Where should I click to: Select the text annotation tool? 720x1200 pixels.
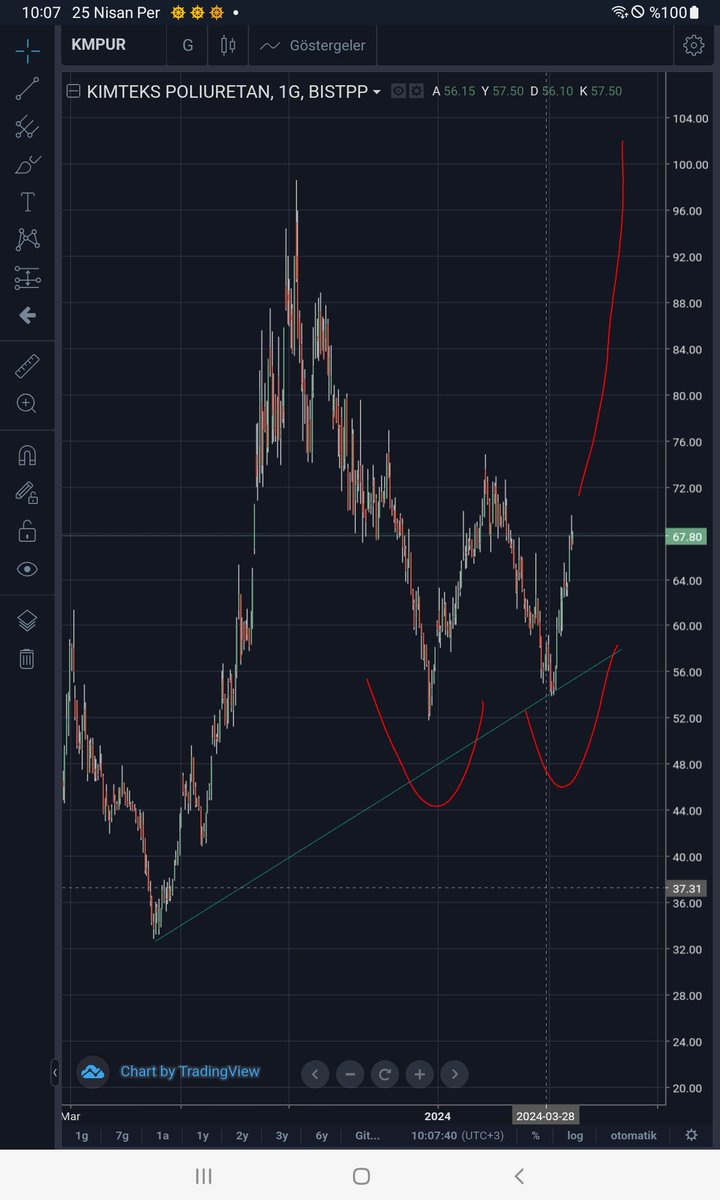pyautogui.click(x=27, y=202)
